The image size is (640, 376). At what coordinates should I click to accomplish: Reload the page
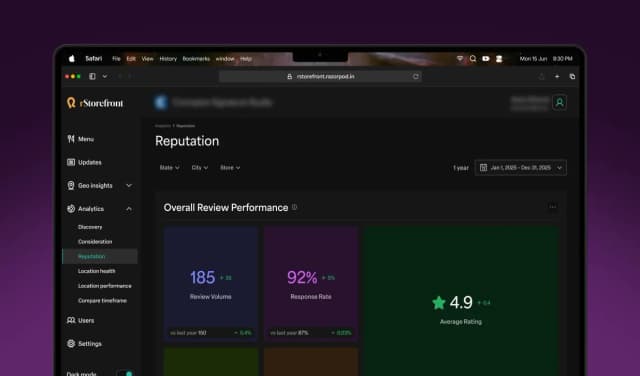point(416,76)
